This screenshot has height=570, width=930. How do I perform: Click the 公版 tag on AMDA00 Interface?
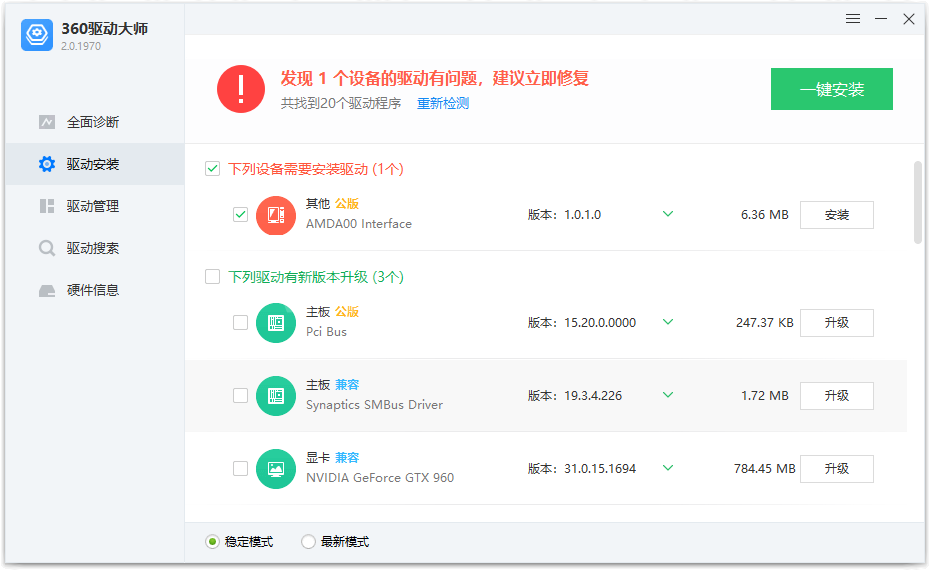click(347, 204)
